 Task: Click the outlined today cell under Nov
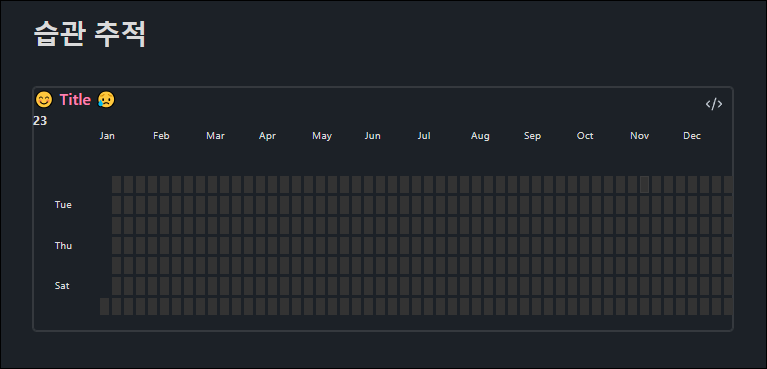pyautogui.click(x=644, y=184)
